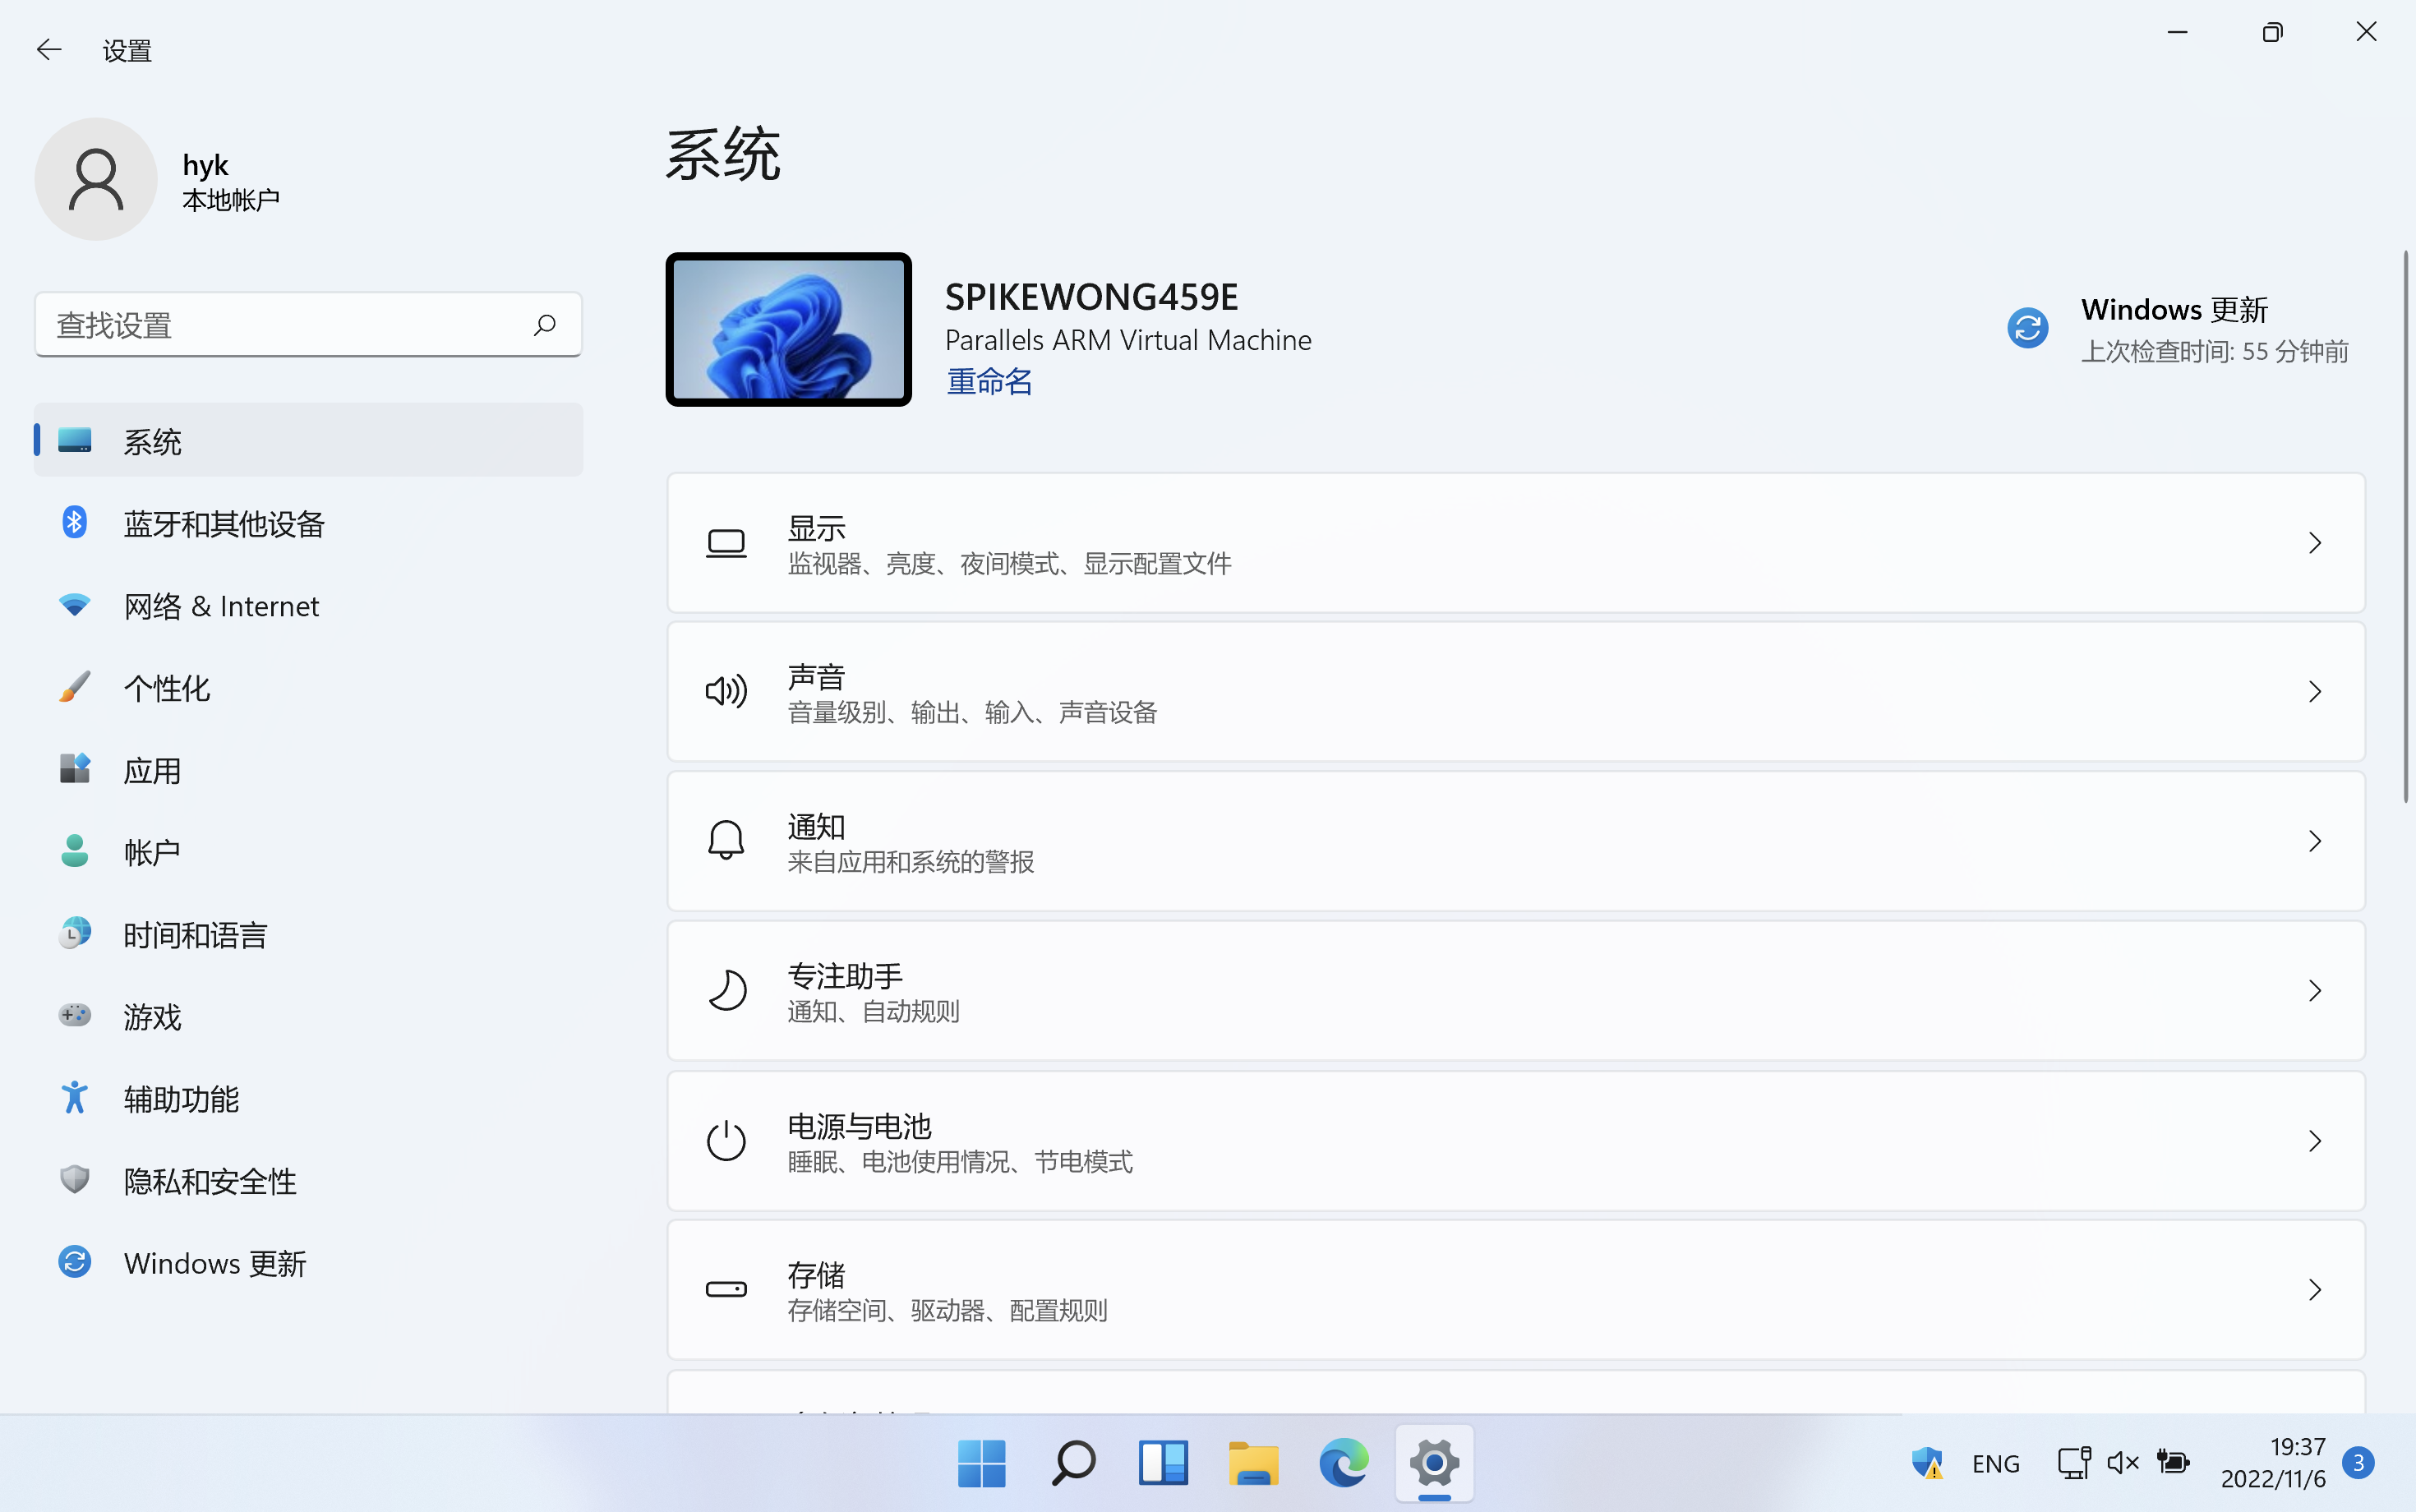Click the 电源与电池 power icon

(x=726, y=1140)
